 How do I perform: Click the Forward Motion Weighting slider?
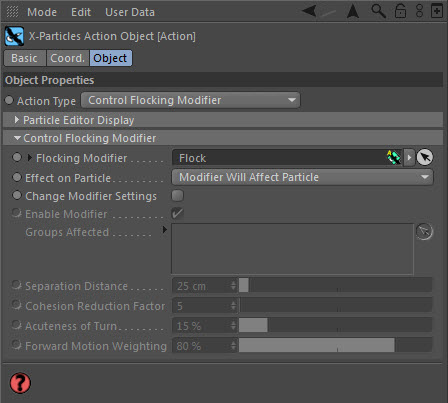[x=335, y=345]
